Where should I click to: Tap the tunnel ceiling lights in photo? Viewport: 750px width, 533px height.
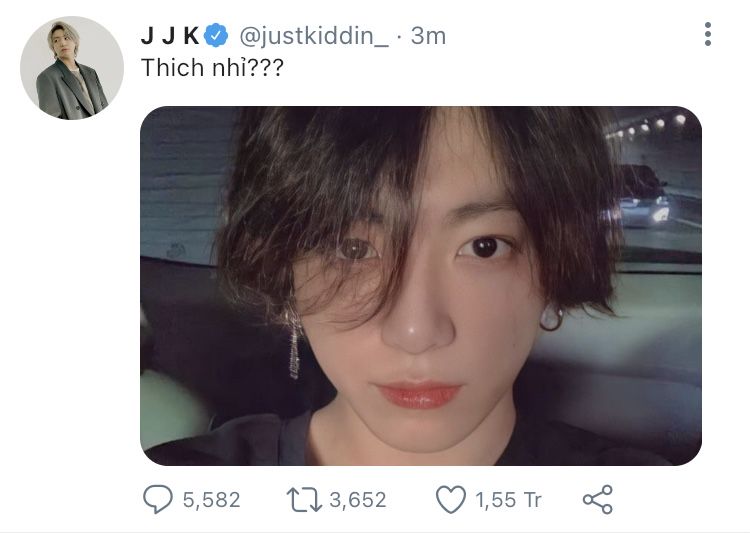point(648,125)
